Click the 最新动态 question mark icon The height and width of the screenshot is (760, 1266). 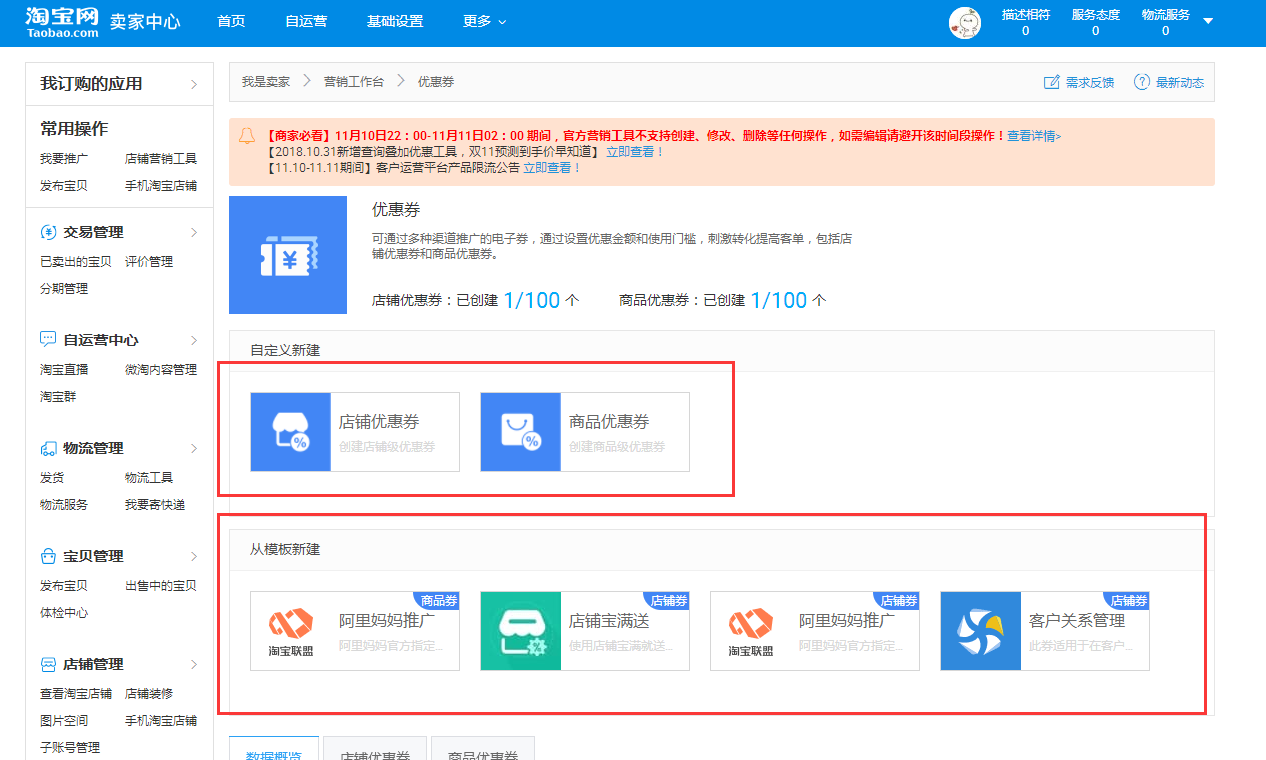pyautogui.click(x=1141, y=82)
